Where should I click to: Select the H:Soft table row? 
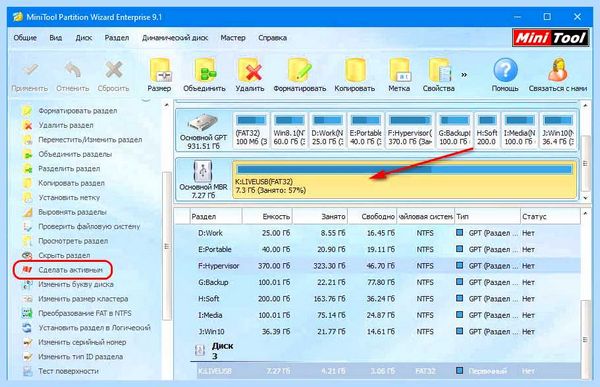(x=377, y=299)
